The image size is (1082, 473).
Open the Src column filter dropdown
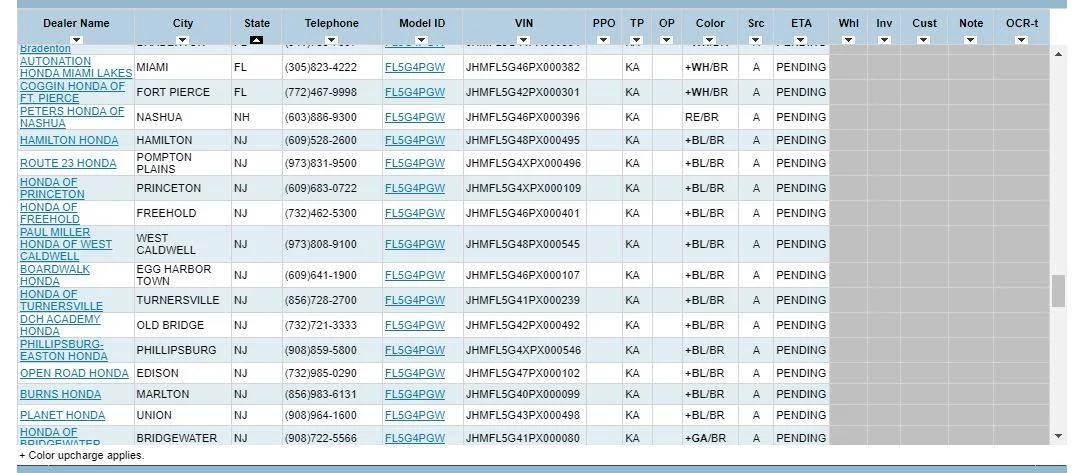tap(756, 40)
